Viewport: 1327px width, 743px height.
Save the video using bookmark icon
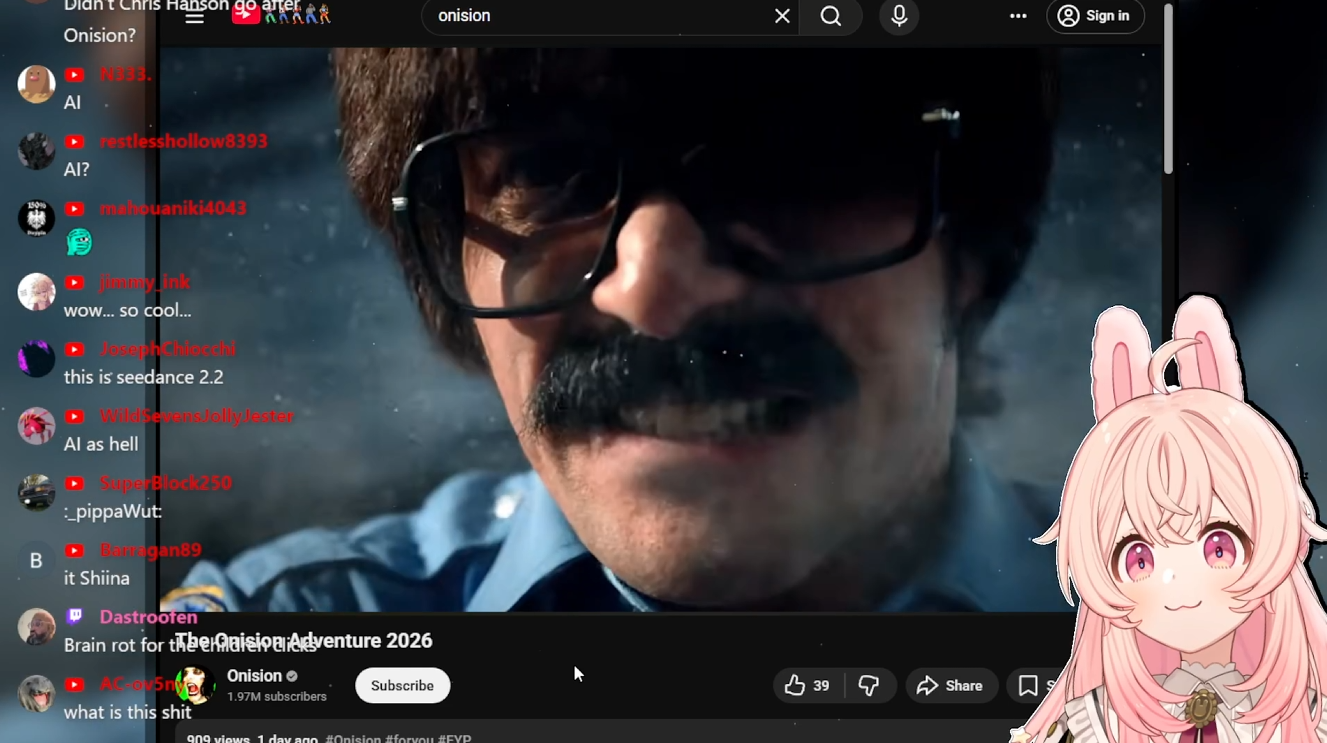(x=1028, y=686)
